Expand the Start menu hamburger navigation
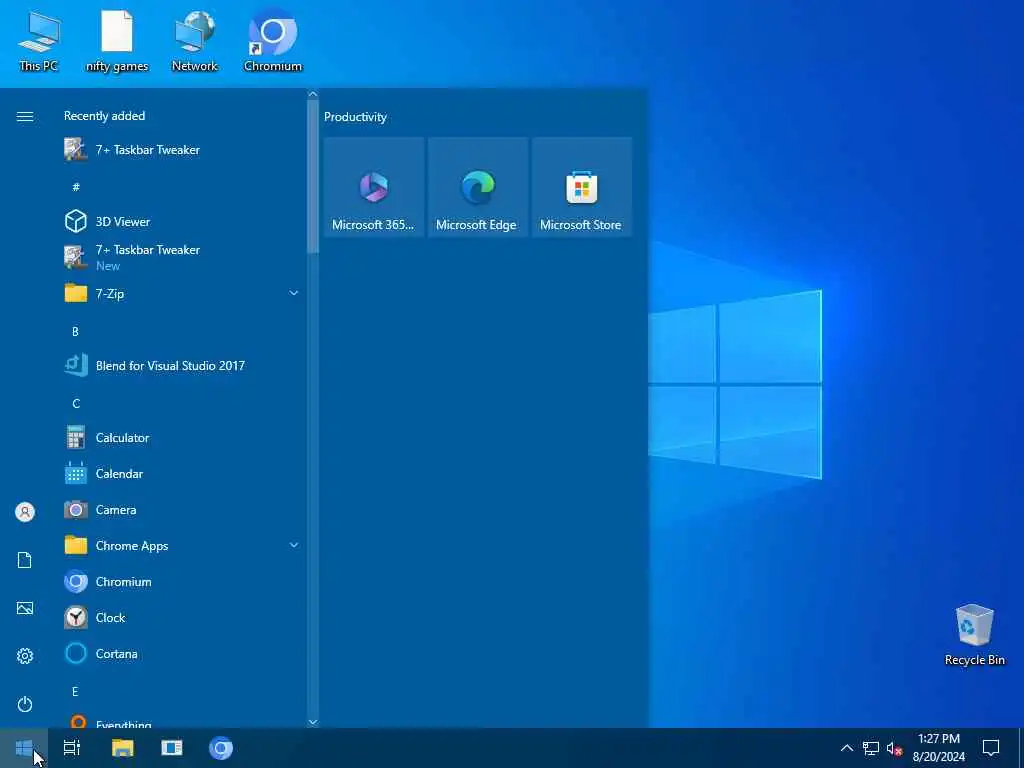 point(25,116)
